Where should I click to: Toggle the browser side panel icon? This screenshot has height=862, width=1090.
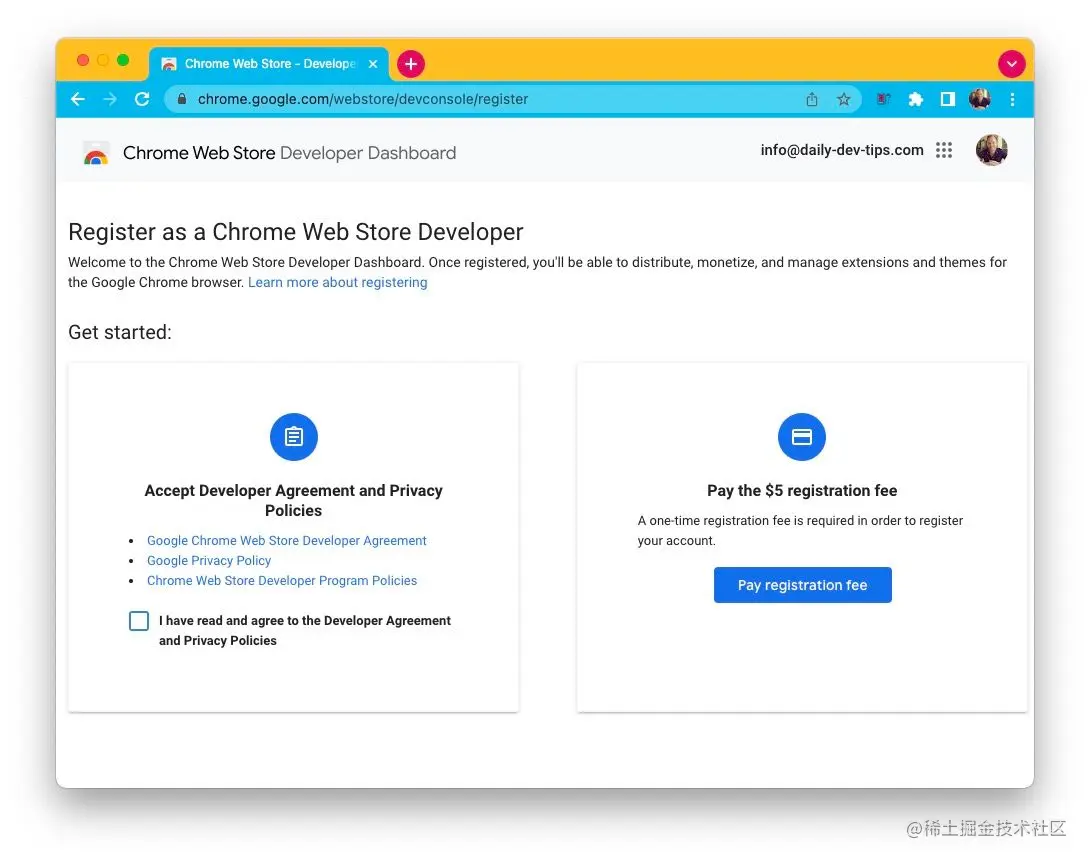[x=947, y=99]
